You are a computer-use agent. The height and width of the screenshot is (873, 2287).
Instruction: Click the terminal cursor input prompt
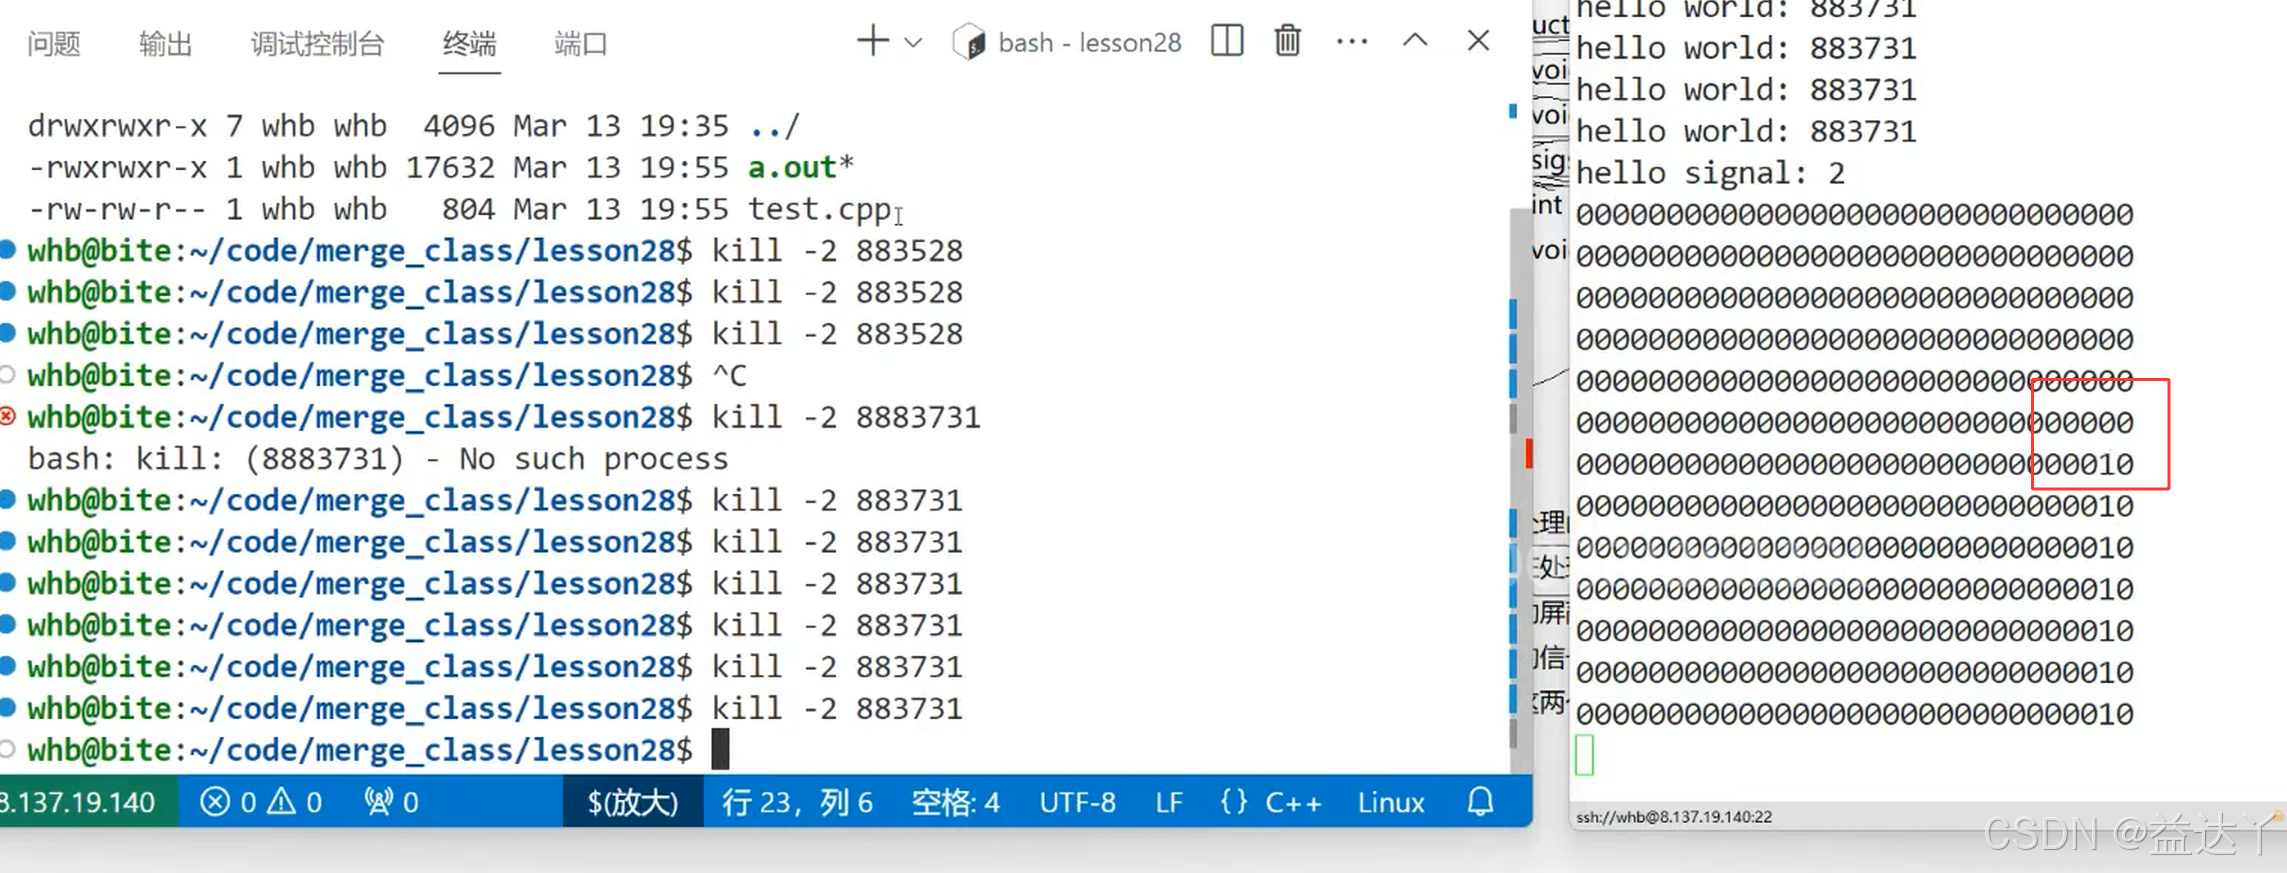tap(720, 749)
